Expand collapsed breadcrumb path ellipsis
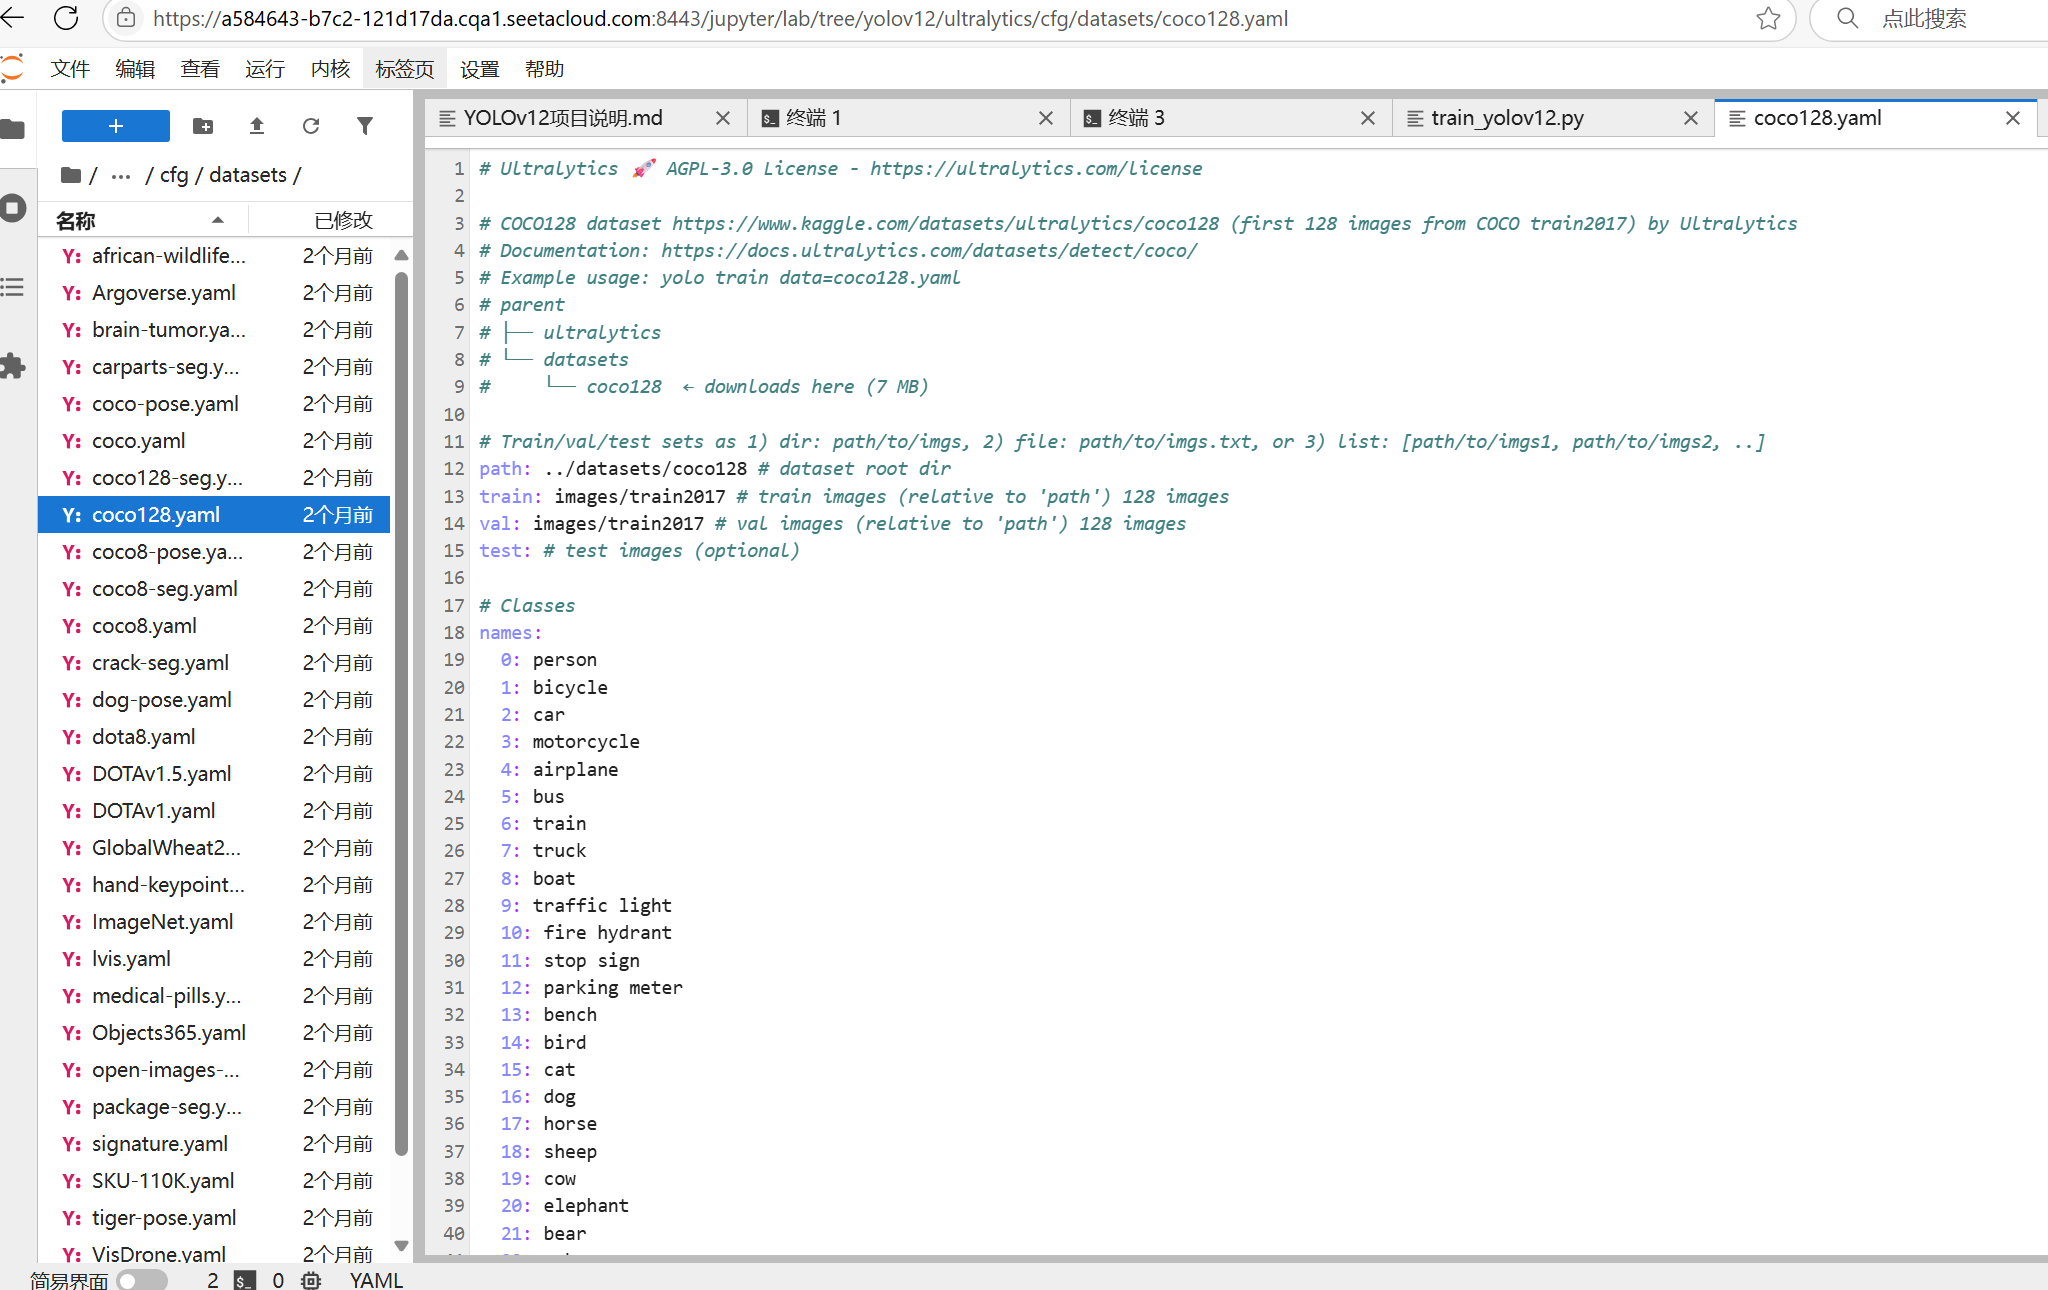The width and height of the screenshot is (2048, 1290). coord(121,176)
